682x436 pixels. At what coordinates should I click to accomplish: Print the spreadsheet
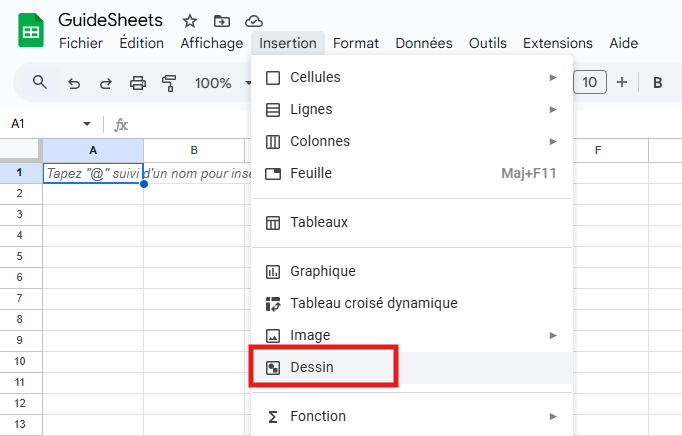point(138,83)
